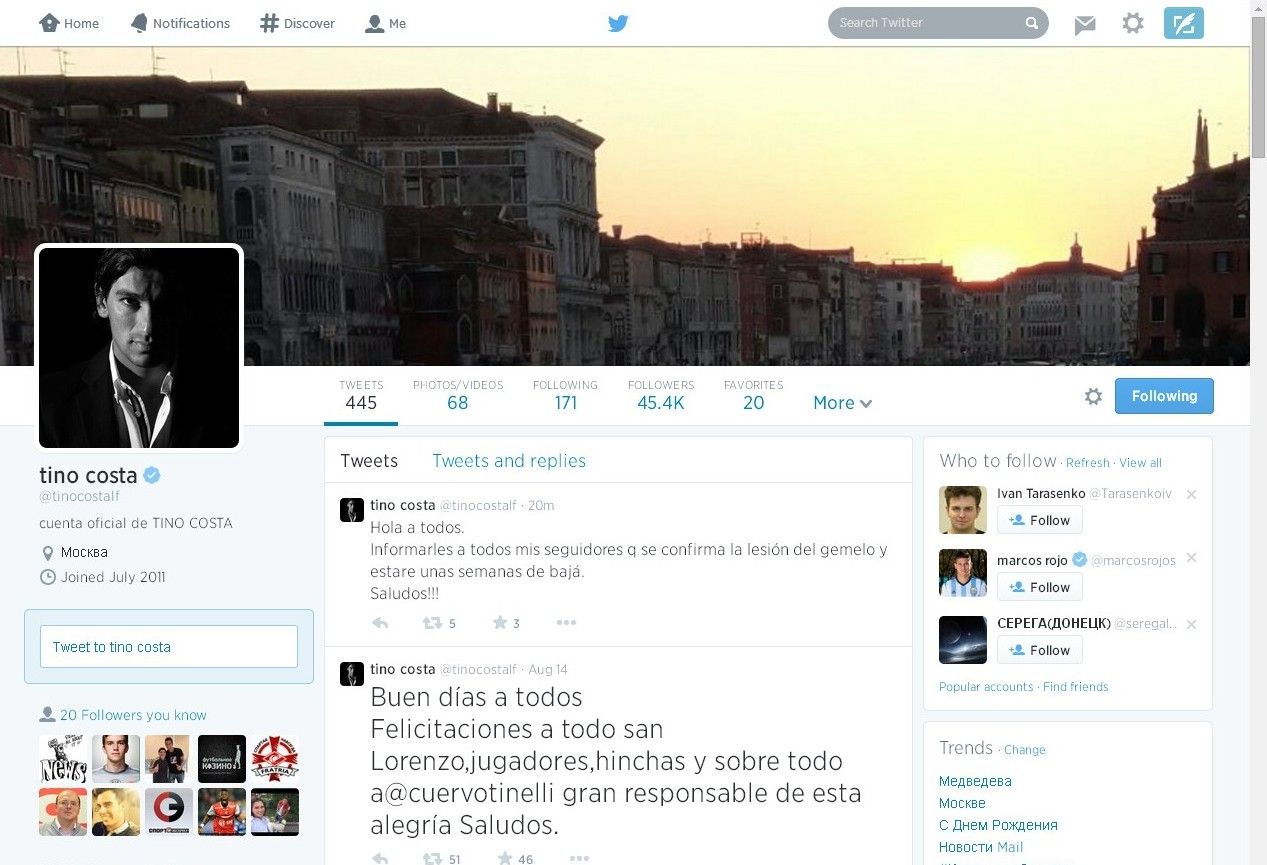Toggle the Following button for tino costa
Viewport: 1267px width, 865px height.
coord(1164,396)
